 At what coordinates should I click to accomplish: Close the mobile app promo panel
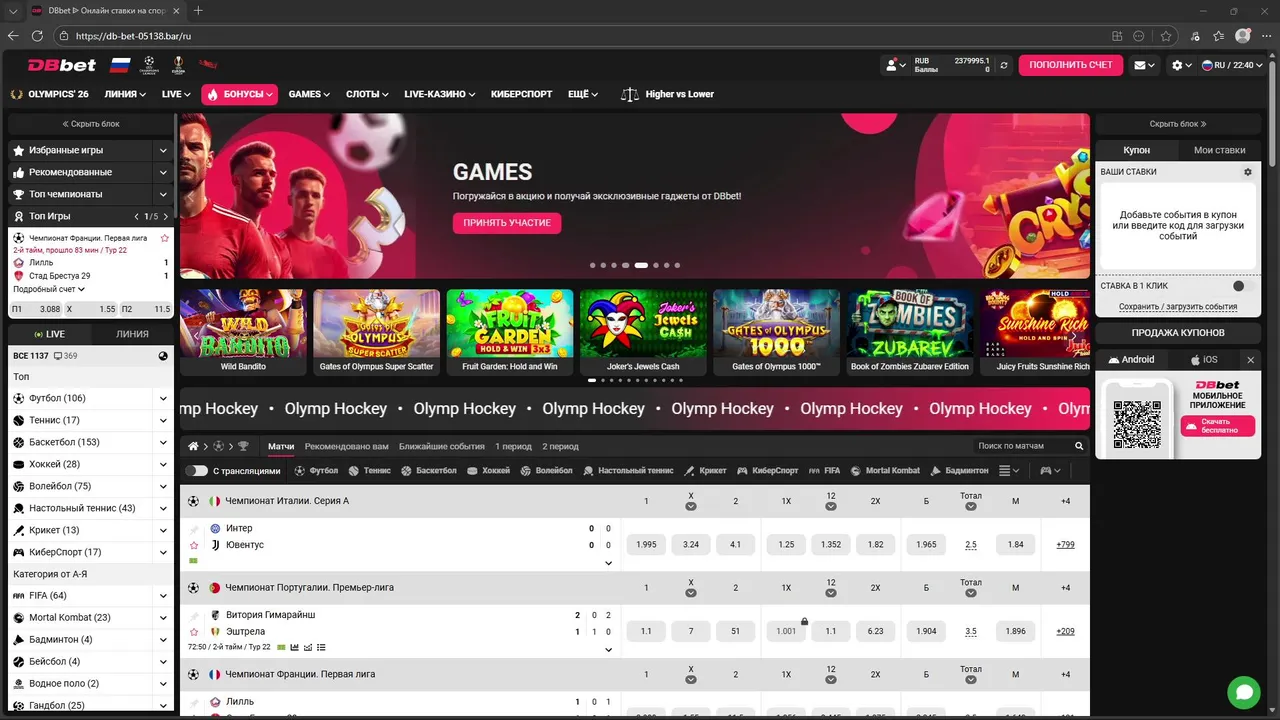pyautogui.click(x=1250, y=359)
